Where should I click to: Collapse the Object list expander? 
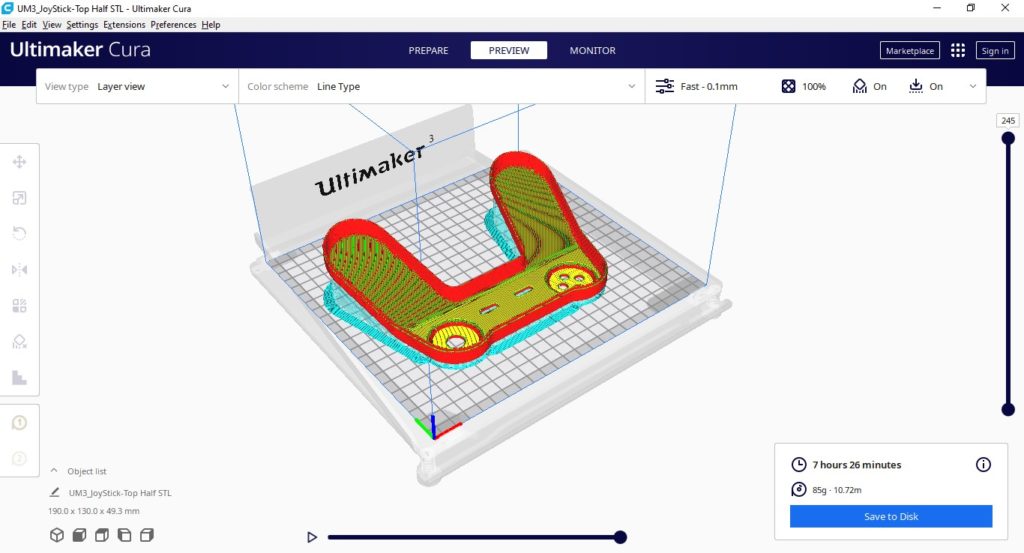(x=54, y=471)
